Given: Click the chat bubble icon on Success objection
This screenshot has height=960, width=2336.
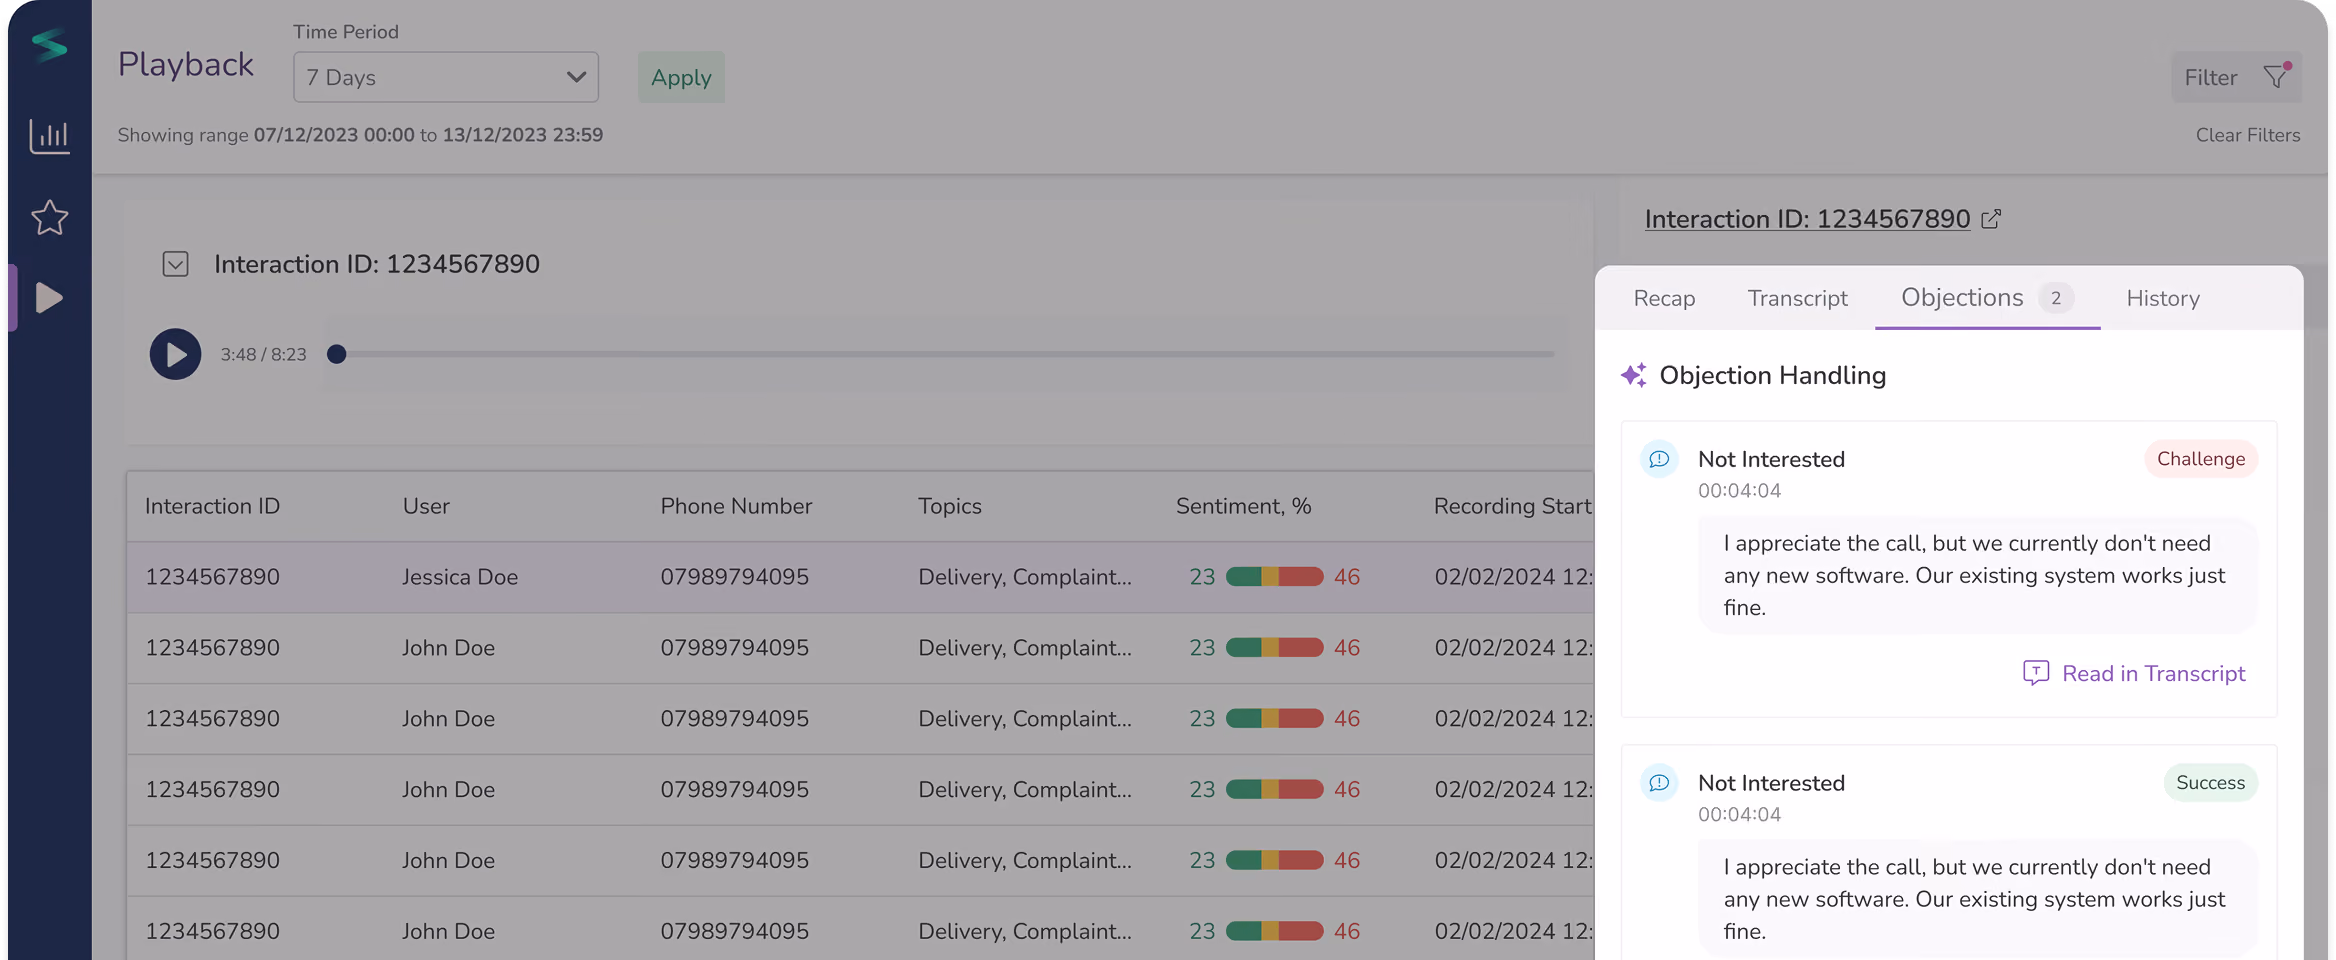Looking at the screenshot, I should click(1659, 783).
